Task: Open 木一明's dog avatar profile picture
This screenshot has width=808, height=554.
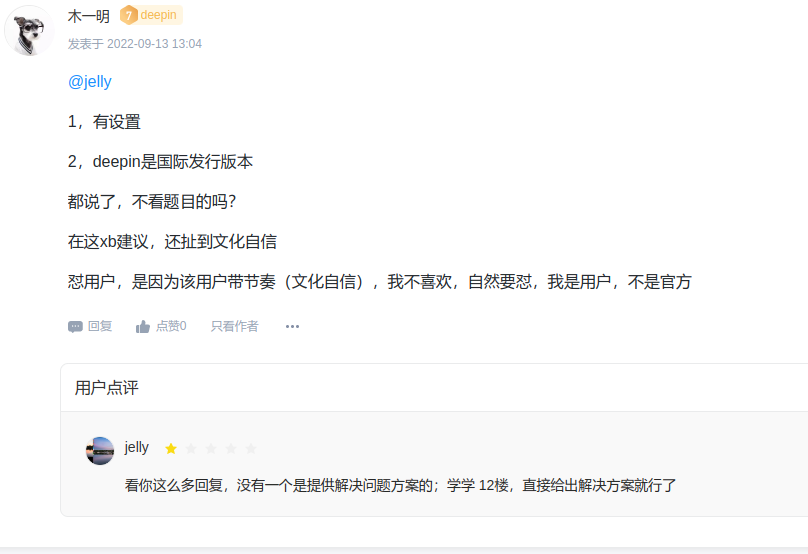Action: click(30, 31)
